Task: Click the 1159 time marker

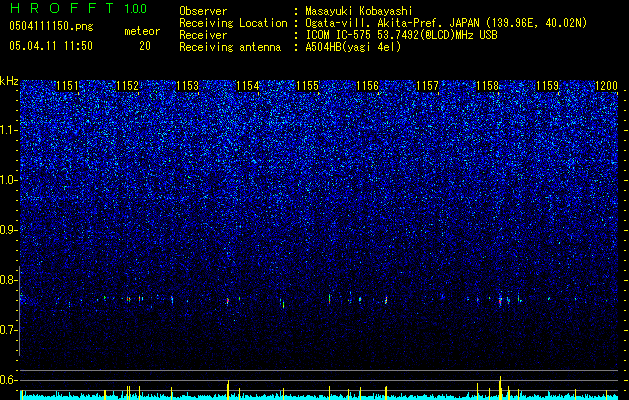Action: coord(548,86)
